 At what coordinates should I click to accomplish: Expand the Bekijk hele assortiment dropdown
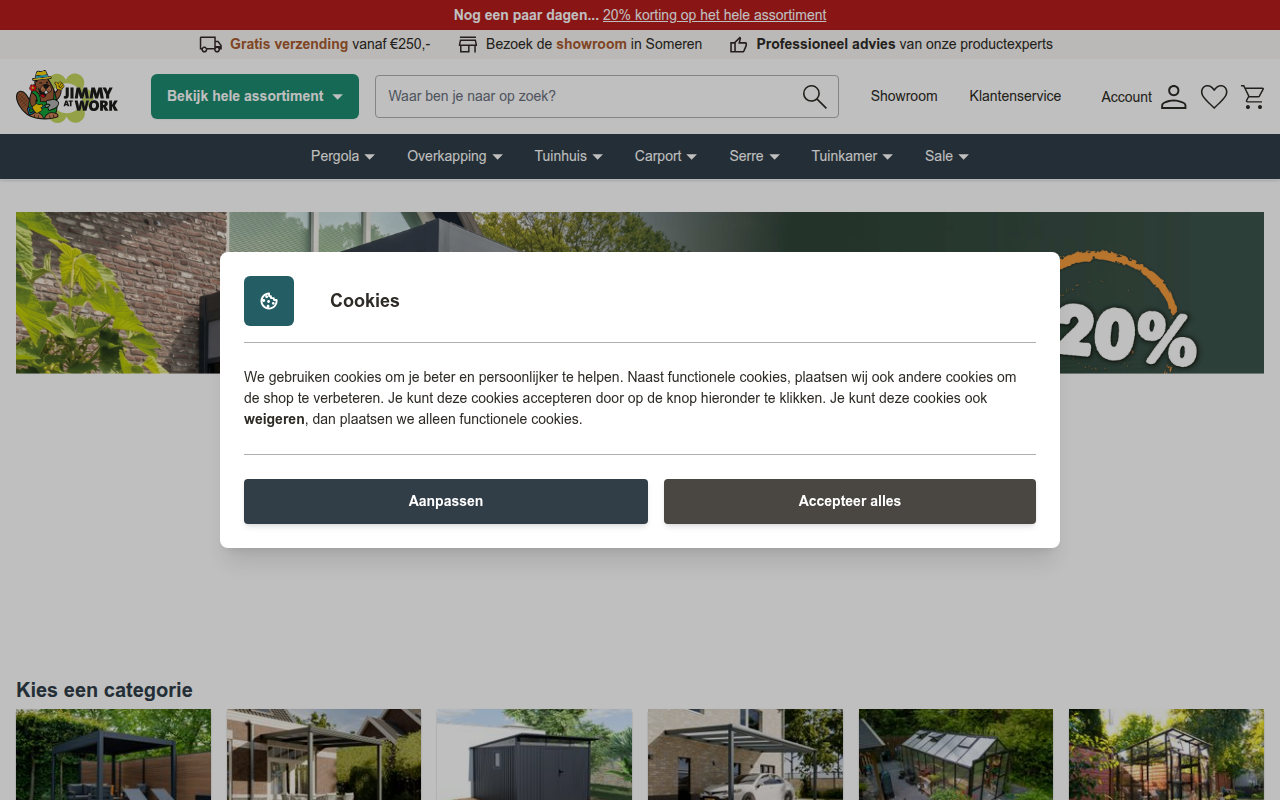coord(255,96)
